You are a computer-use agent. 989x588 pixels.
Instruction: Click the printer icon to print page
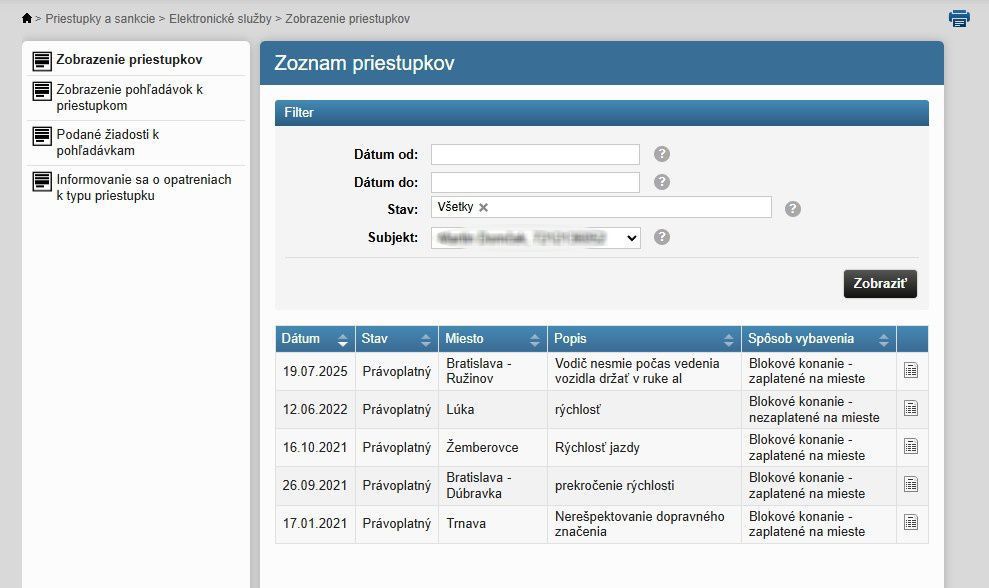[x=959, y=18]
